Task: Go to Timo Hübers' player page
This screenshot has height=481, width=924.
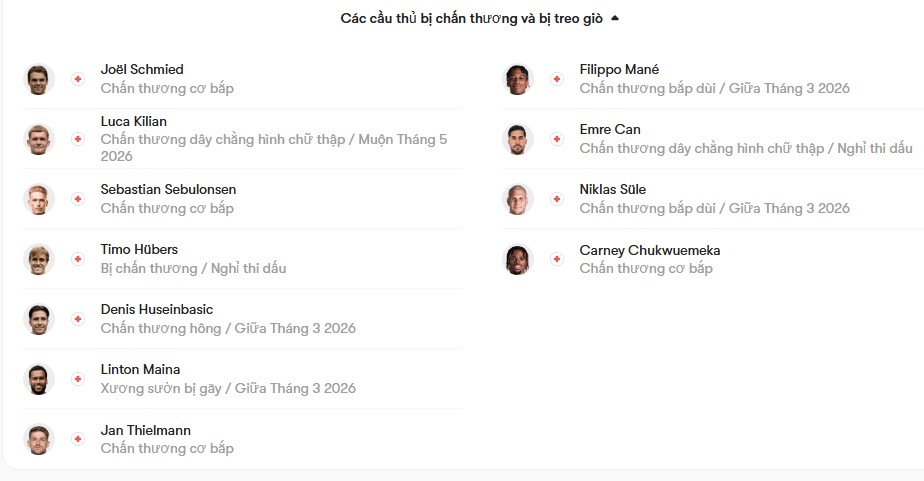Action: [x=140, y=249]
